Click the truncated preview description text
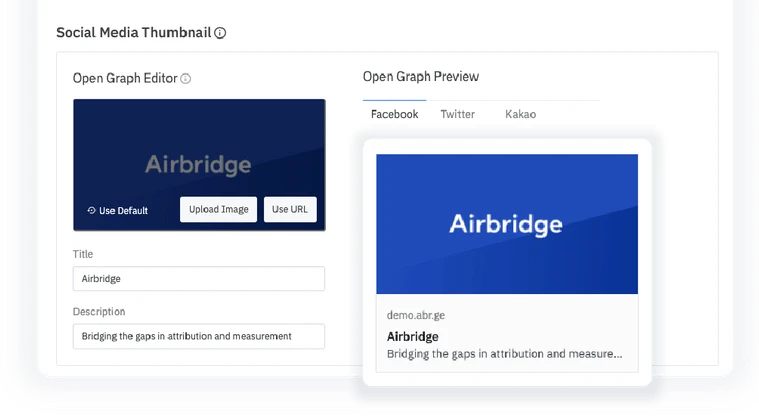759x418 pixels. (504, 354)
